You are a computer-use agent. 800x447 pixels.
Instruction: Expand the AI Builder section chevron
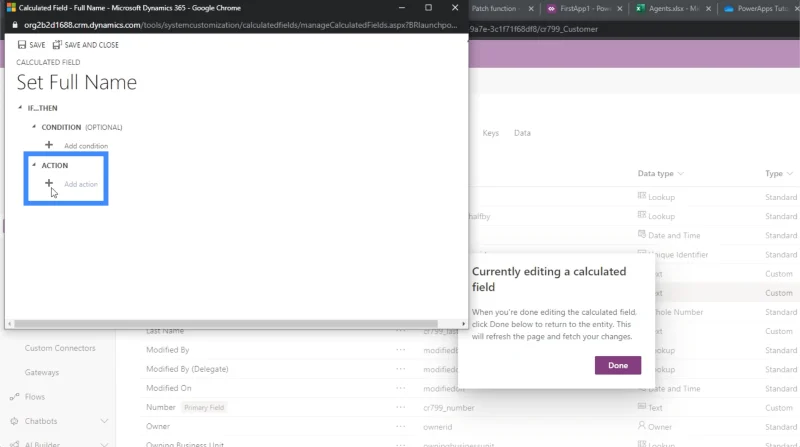tap(104, 444)
